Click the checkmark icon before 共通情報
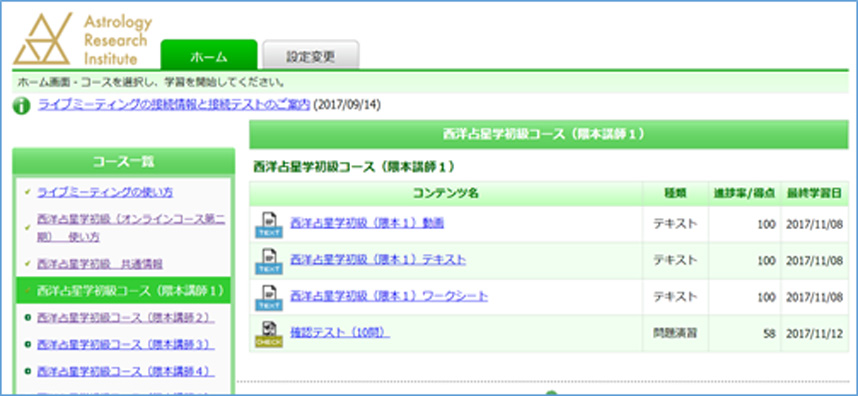 point(27,264)
